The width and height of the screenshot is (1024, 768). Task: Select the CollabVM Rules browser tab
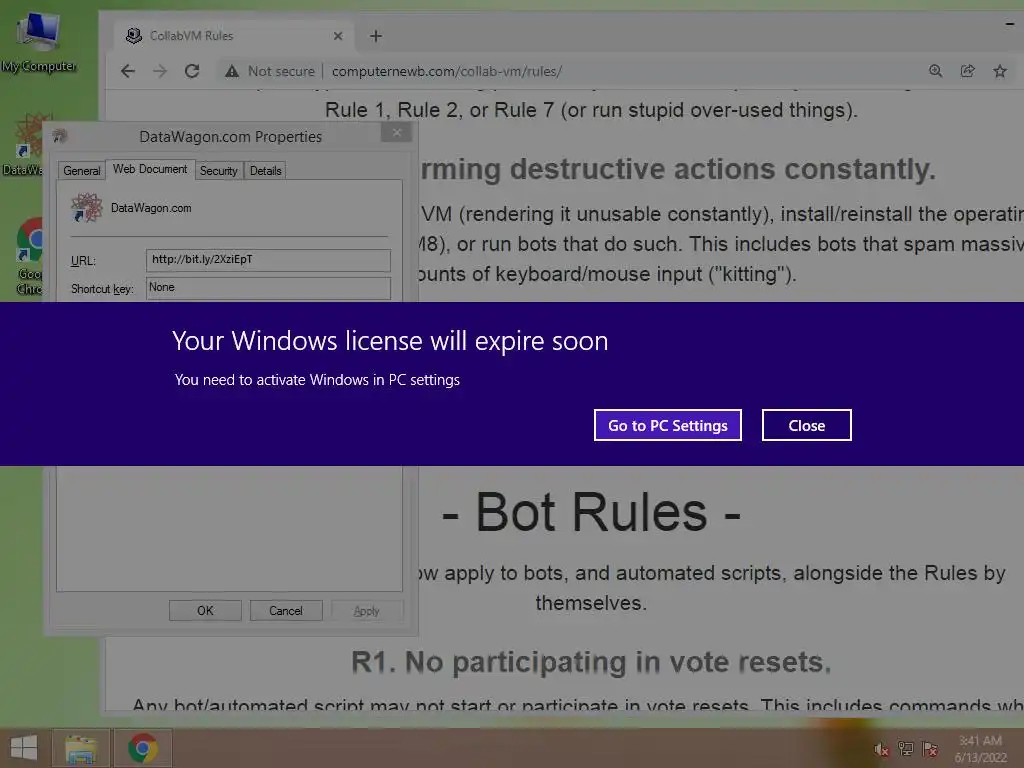coord(232,36)
